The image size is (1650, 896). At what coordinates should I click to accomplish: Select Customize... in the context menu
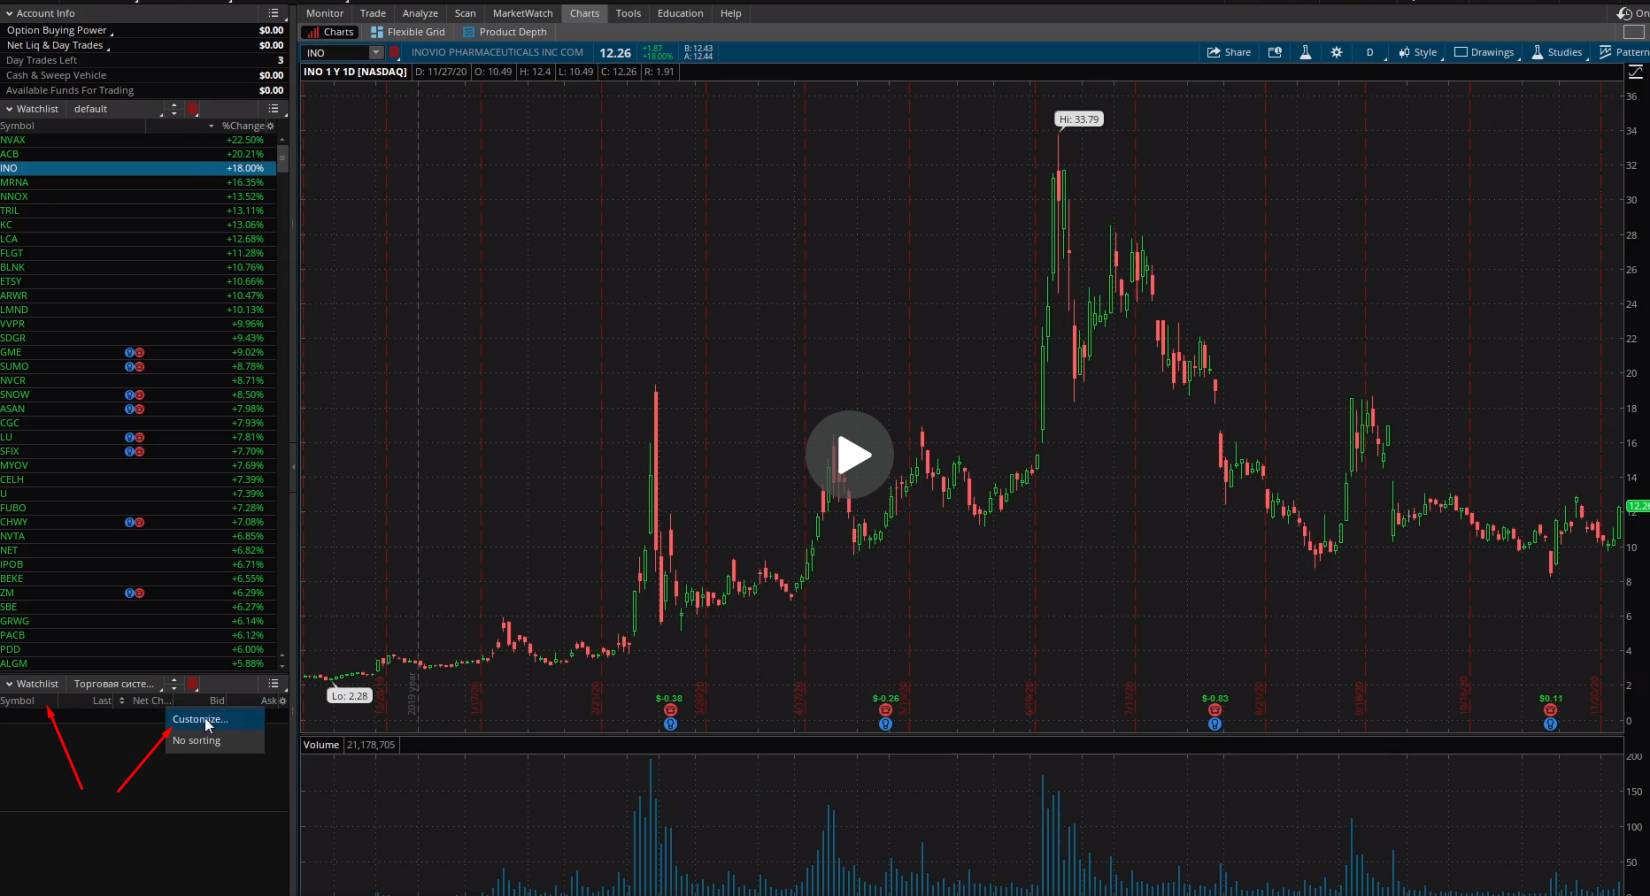(x=200, y=719)
